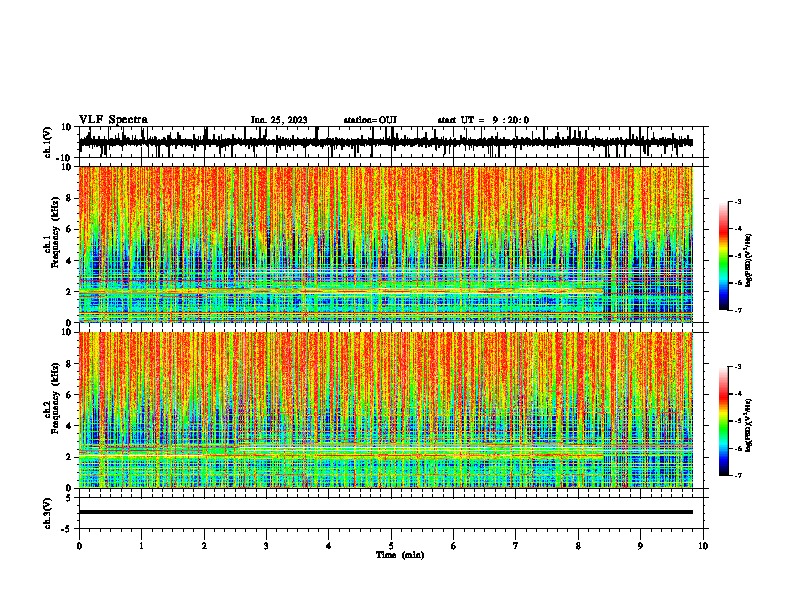Click the ch.2 color scale bar
Image resolution: width=792 pixels, height=612 pixels.
pyautogui.click(x=724, y=421)
